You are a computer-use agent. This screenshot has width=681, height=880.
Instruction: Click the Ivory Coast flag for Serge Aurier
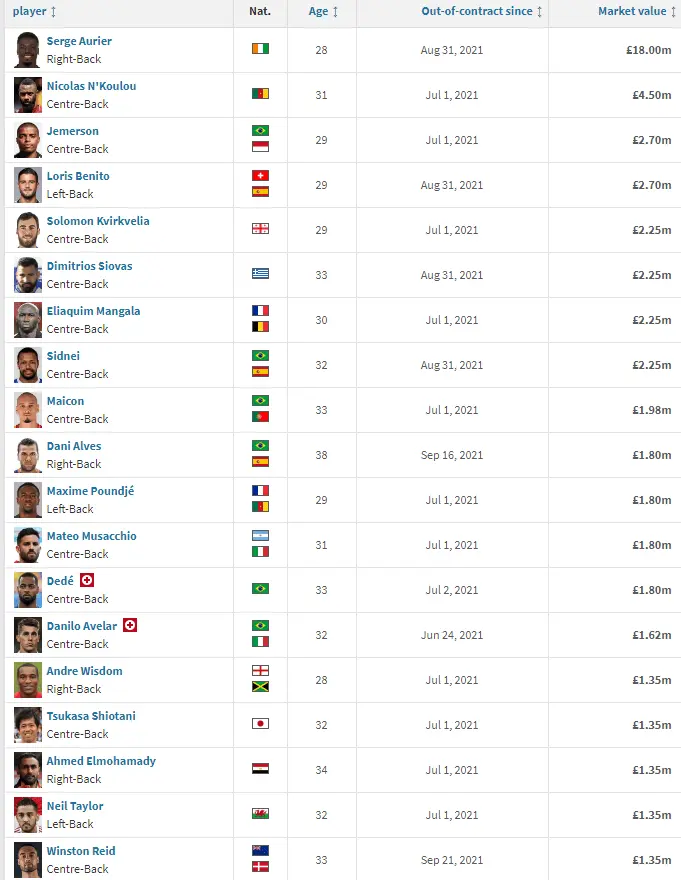click(x=260, y=50)
